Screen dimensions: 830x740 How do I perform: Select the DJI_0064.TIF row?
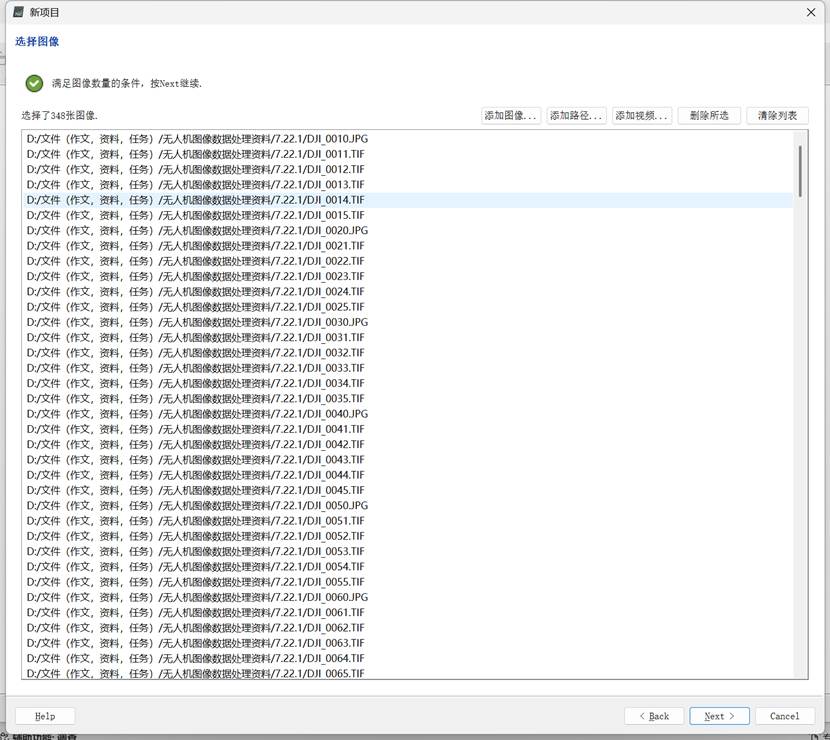[x=409, y=658]
